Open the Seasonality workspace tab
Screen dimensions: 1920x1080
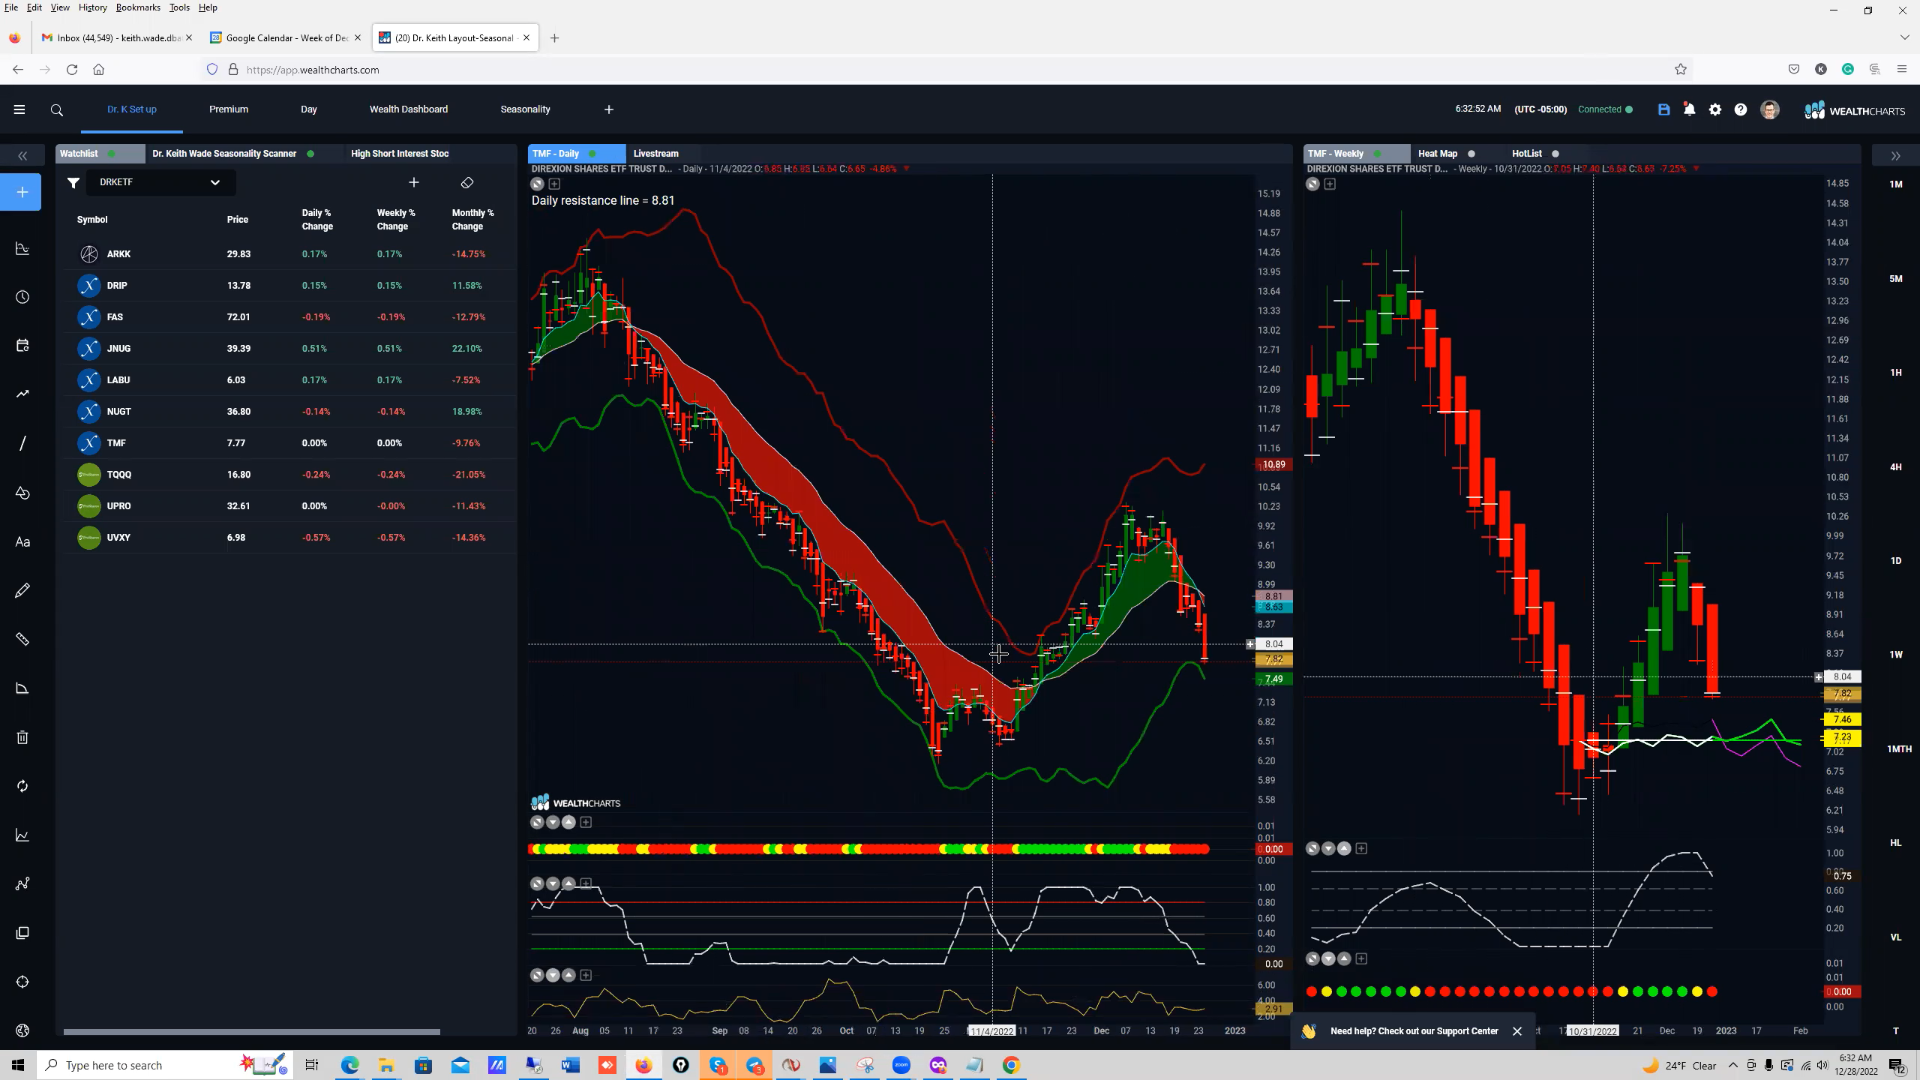click(x=525, y=110)
